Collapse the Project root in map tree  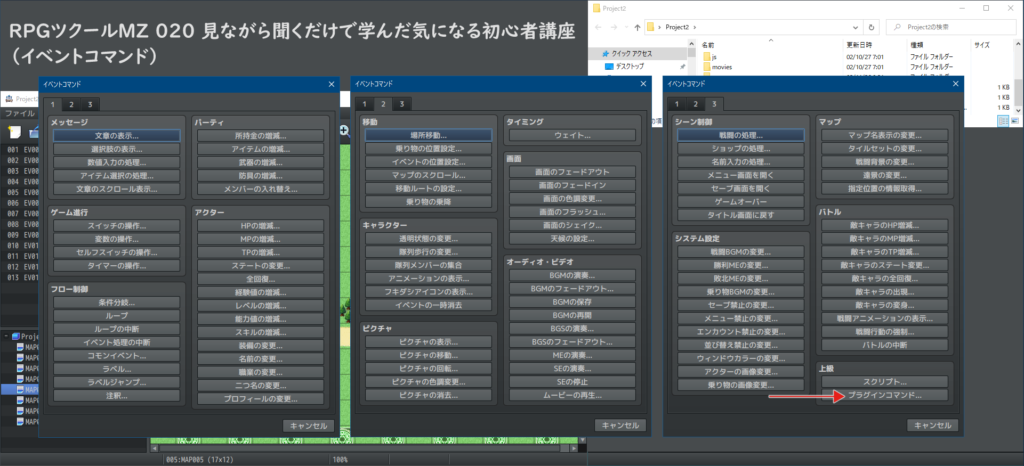coord(4,337)
